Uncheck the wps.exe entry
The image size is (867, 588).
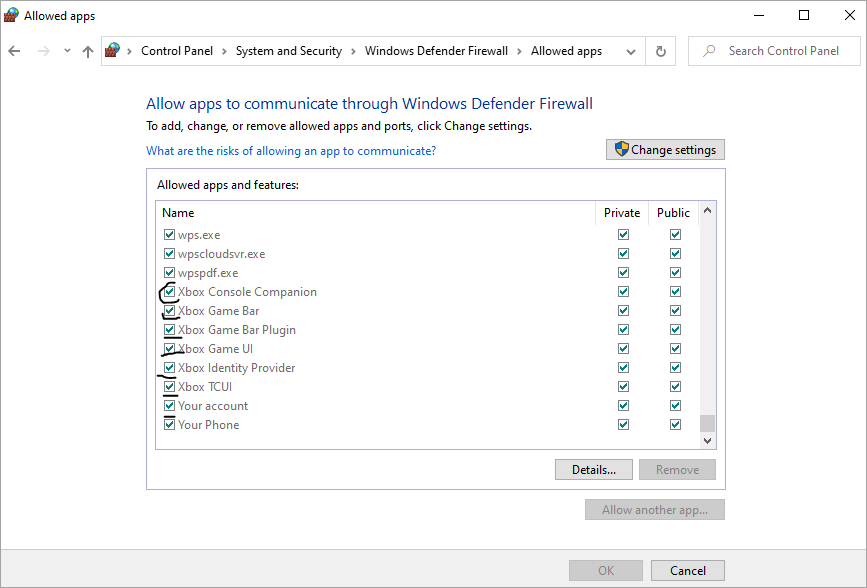[x=169, y=234]
